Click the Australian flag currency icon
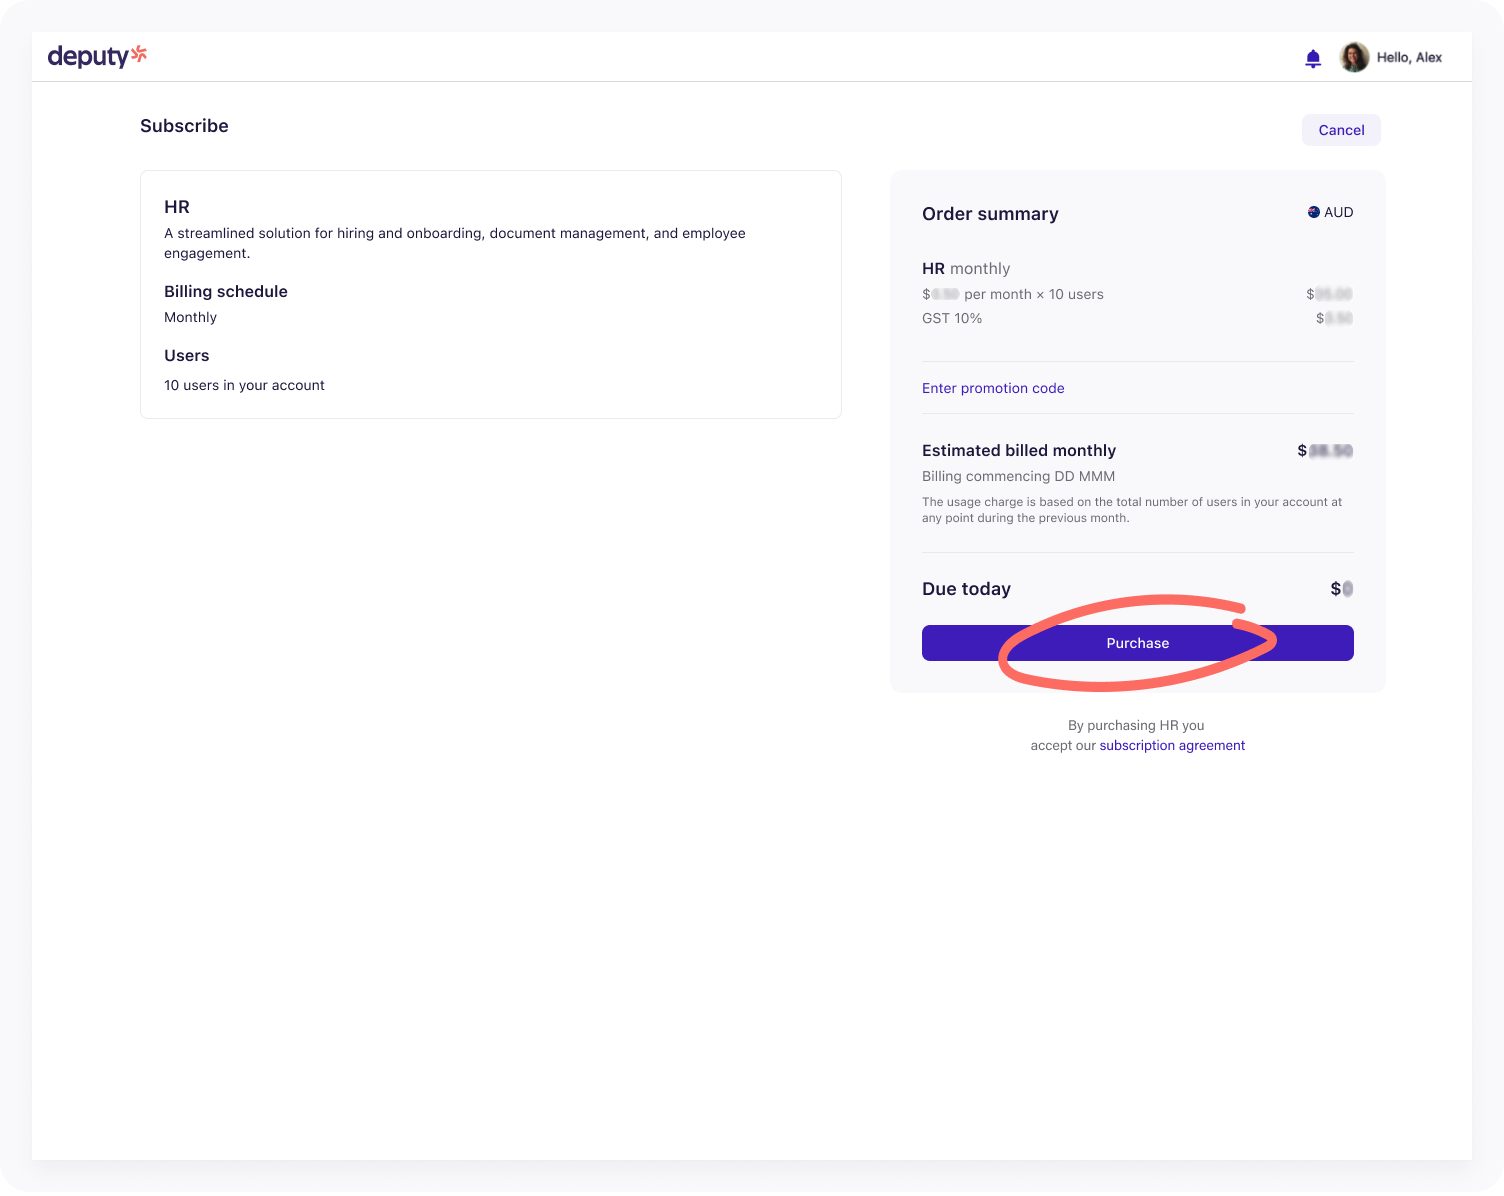This screenshot has height=1196, width=1504. [x=1313, y=212]
